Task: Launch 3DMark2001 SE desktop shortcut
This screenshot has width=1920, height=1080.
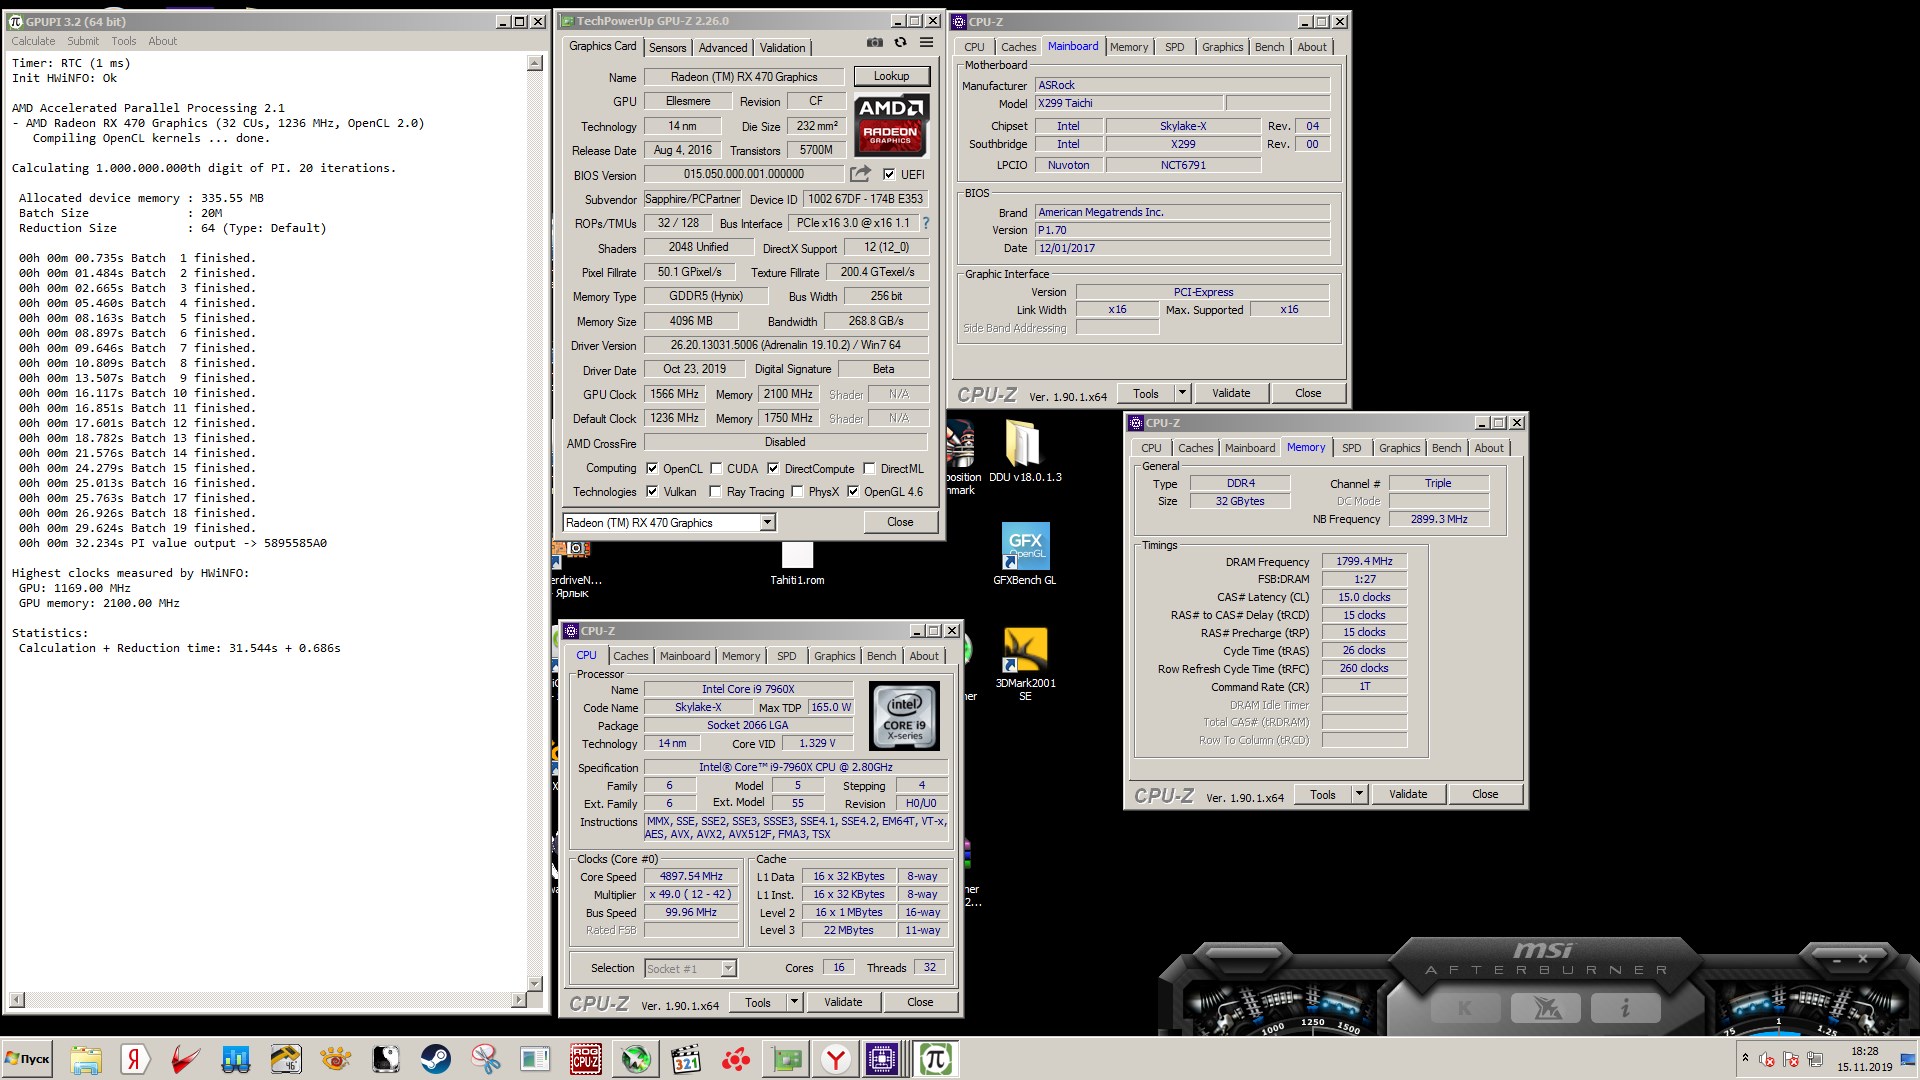Action: (x=1025, y=664)
